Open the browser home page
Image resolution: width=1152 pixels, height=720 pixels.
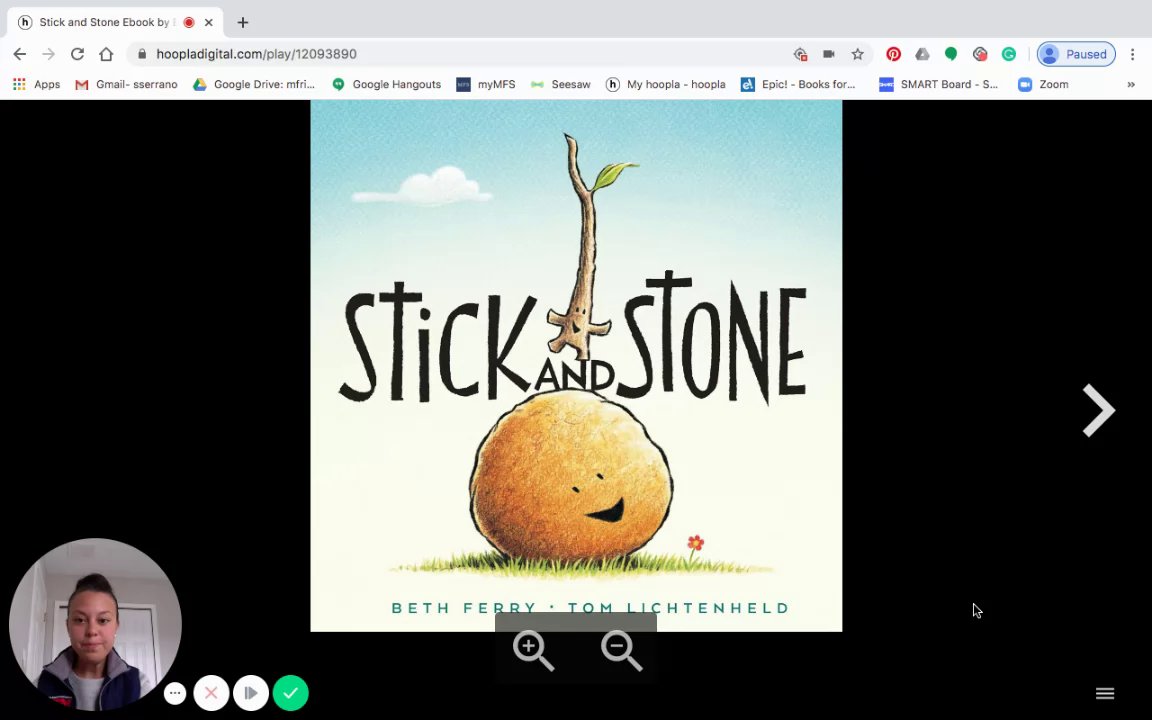tap(106, 54)
